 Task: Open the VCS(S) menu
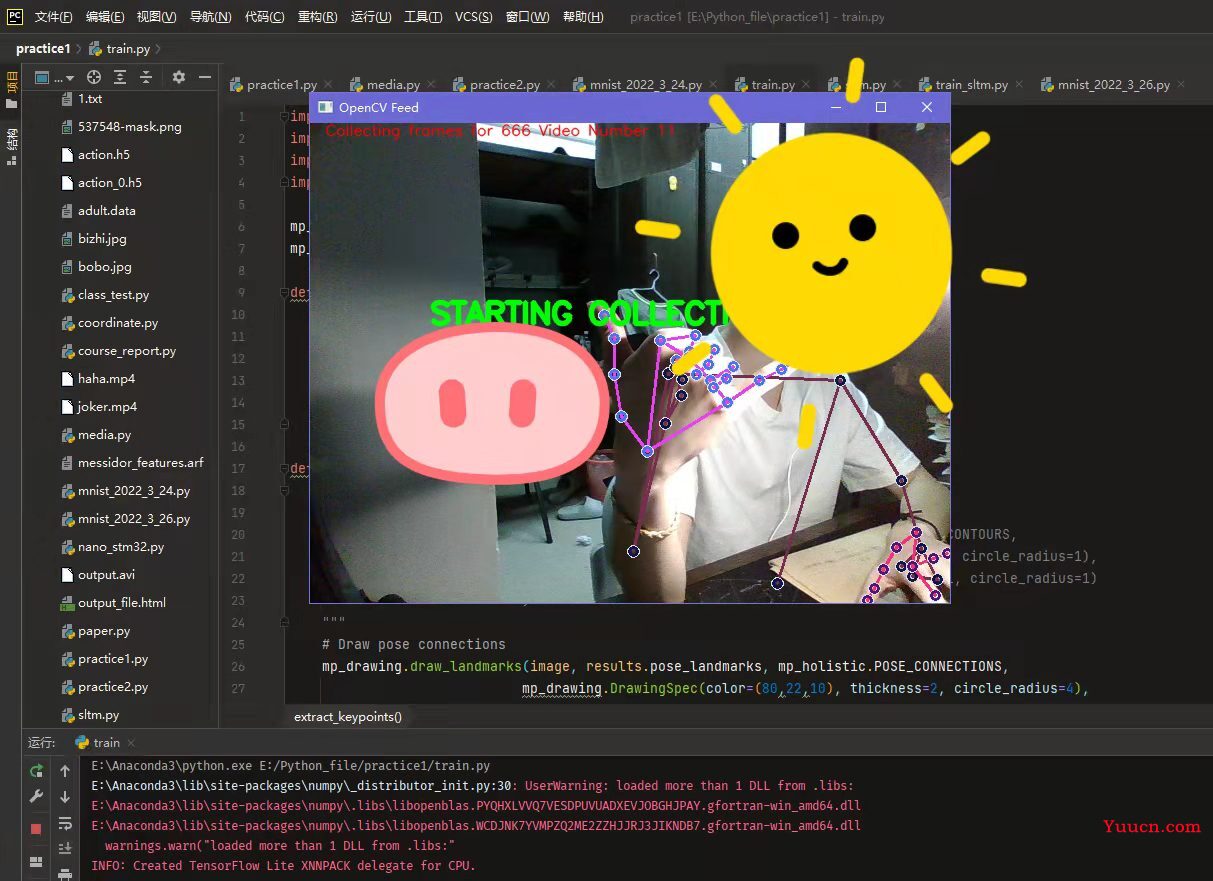coord(473,17)
